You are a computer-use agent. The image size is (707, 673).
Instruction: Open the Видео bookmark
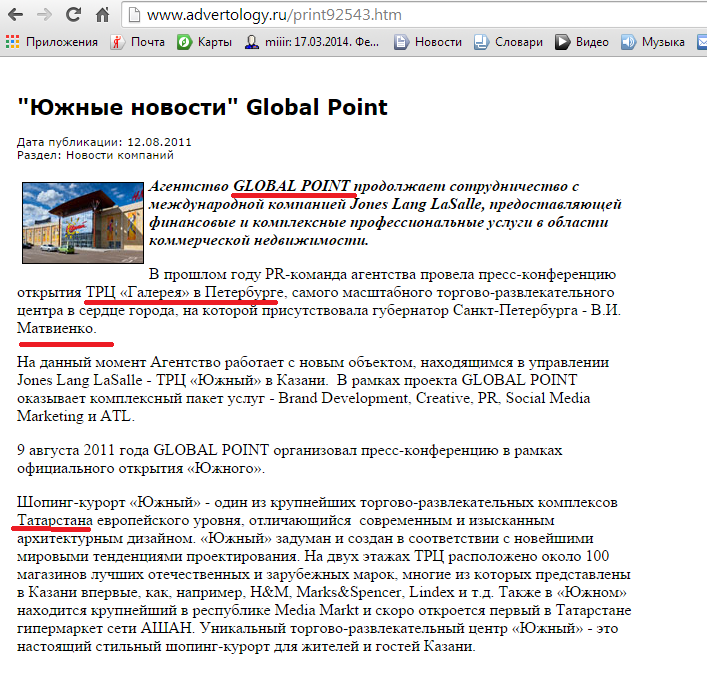coord(582,42)
